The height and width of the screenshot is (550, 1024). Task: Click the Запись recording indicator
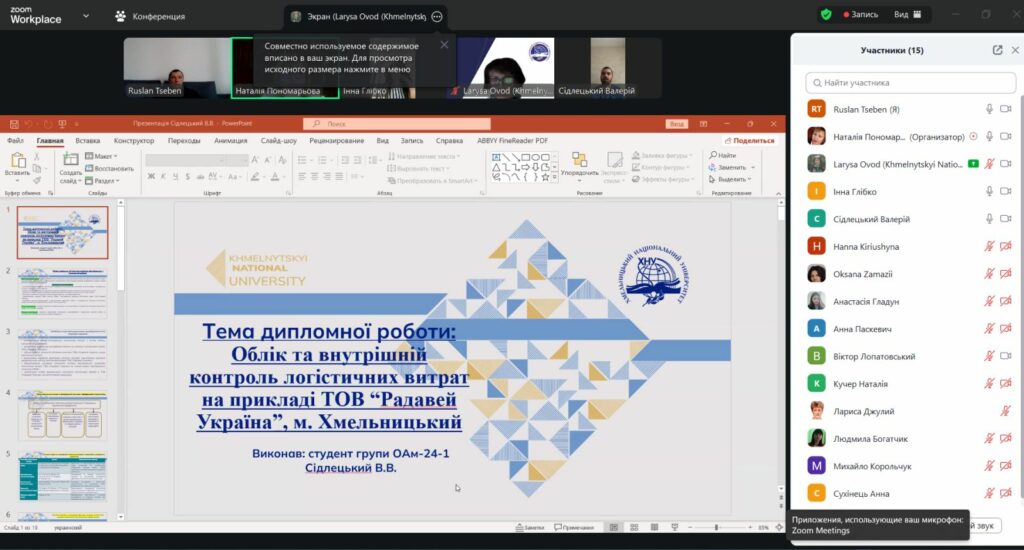860,15
